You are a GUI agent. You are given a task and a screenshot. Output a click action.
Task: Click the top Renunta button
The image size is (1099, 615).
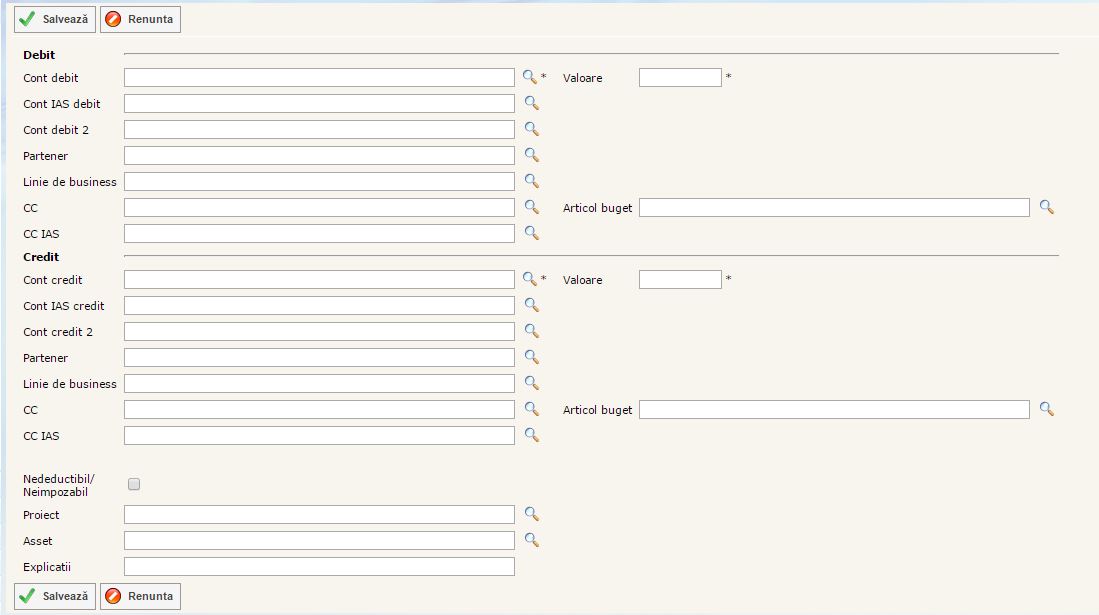pyautogui.click(x=140, y=19)
